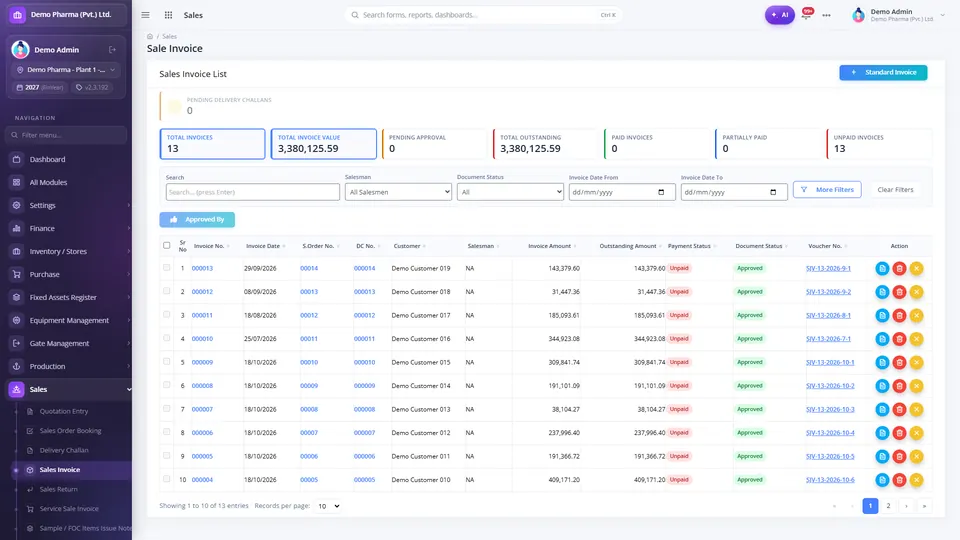Screen dimensions: 960x540
Task: Click the Filter menu sidebar field
Action: pyautogui.click(x=66, y=135)
